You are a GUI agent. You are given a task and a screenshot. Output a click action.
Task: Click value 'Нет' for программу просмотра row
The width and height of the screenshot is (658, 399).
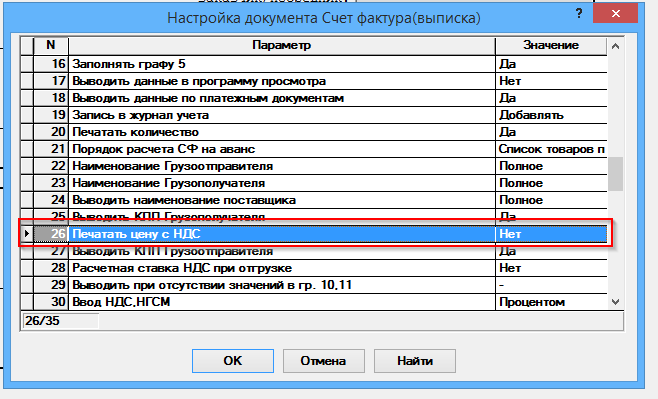pos(551,81)
